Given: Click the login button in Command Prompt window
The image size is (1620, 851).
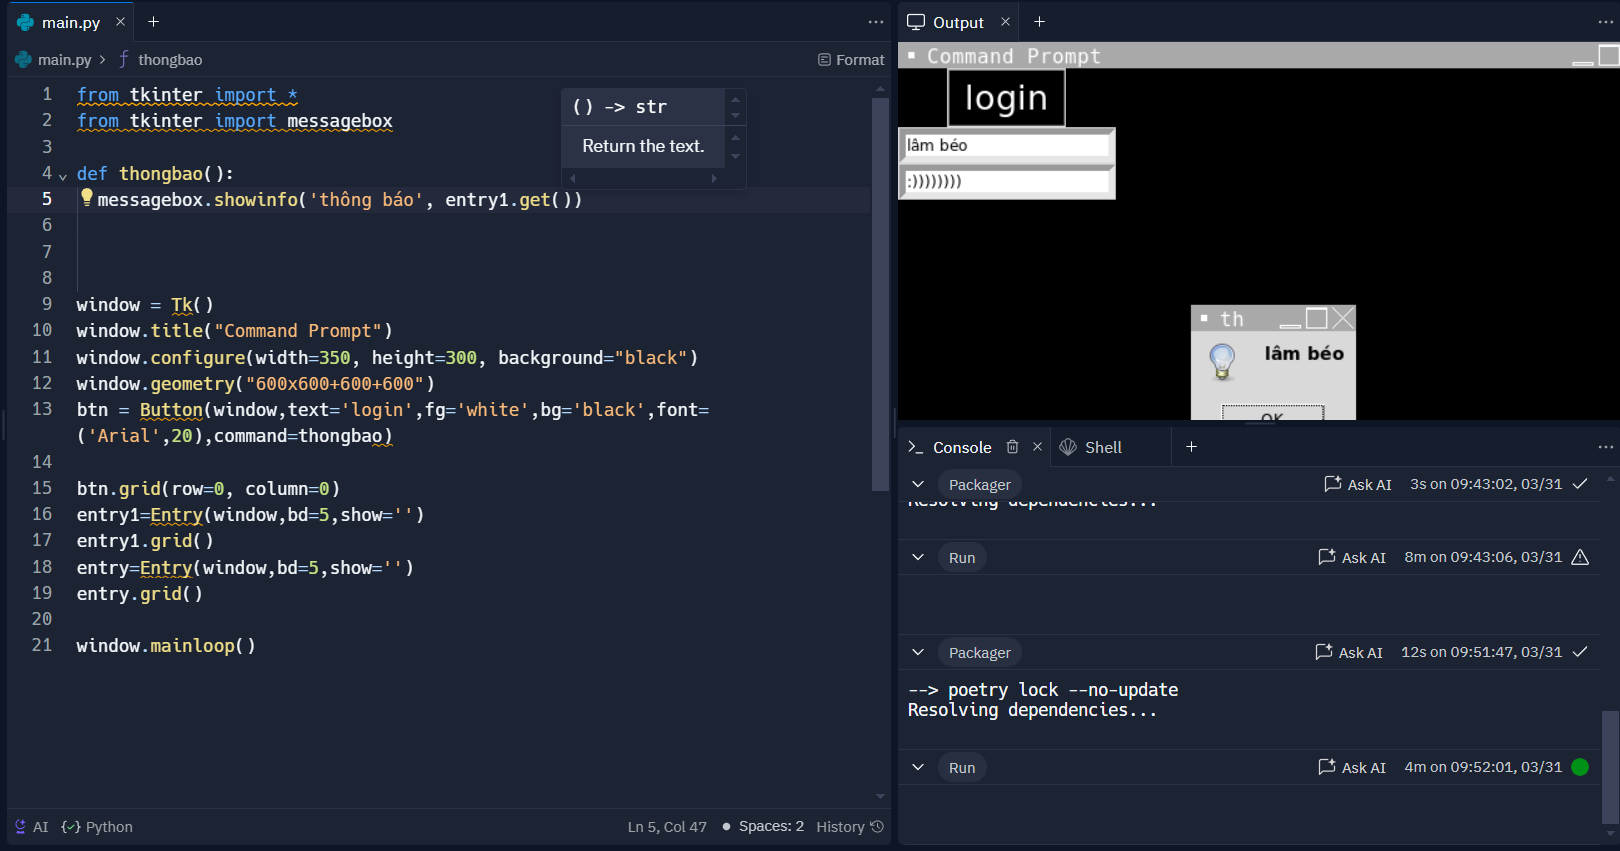Looking at the screenshot, I should tap(1006, 98).
